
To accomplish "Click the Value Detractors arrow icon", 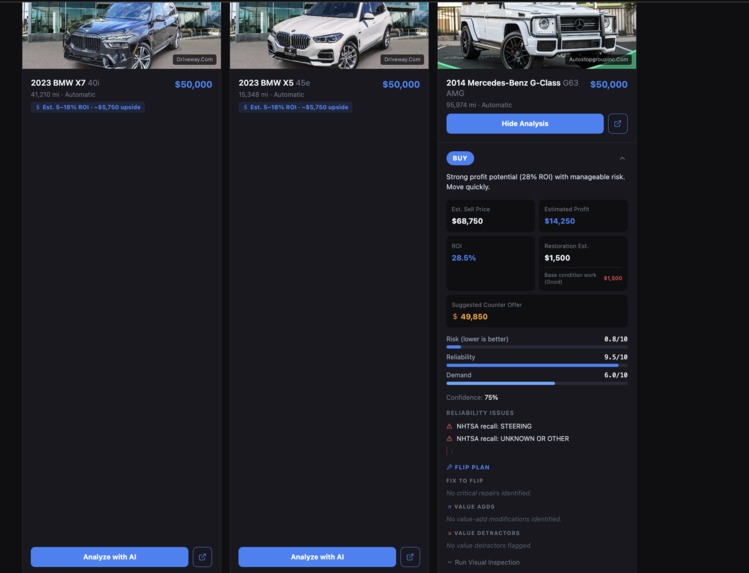I will pyautogui.click(x=449, y=533).
